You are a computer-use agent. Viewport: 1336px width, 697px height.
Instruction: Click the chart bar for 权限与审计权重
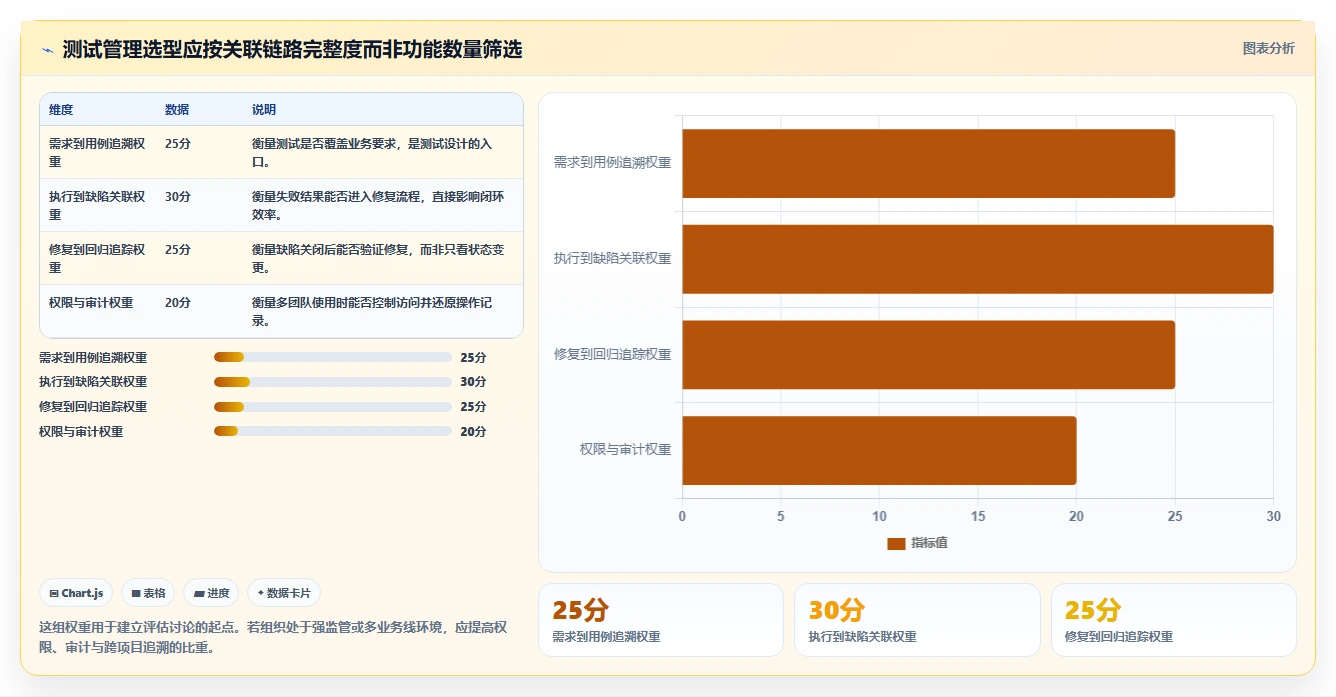879,450
